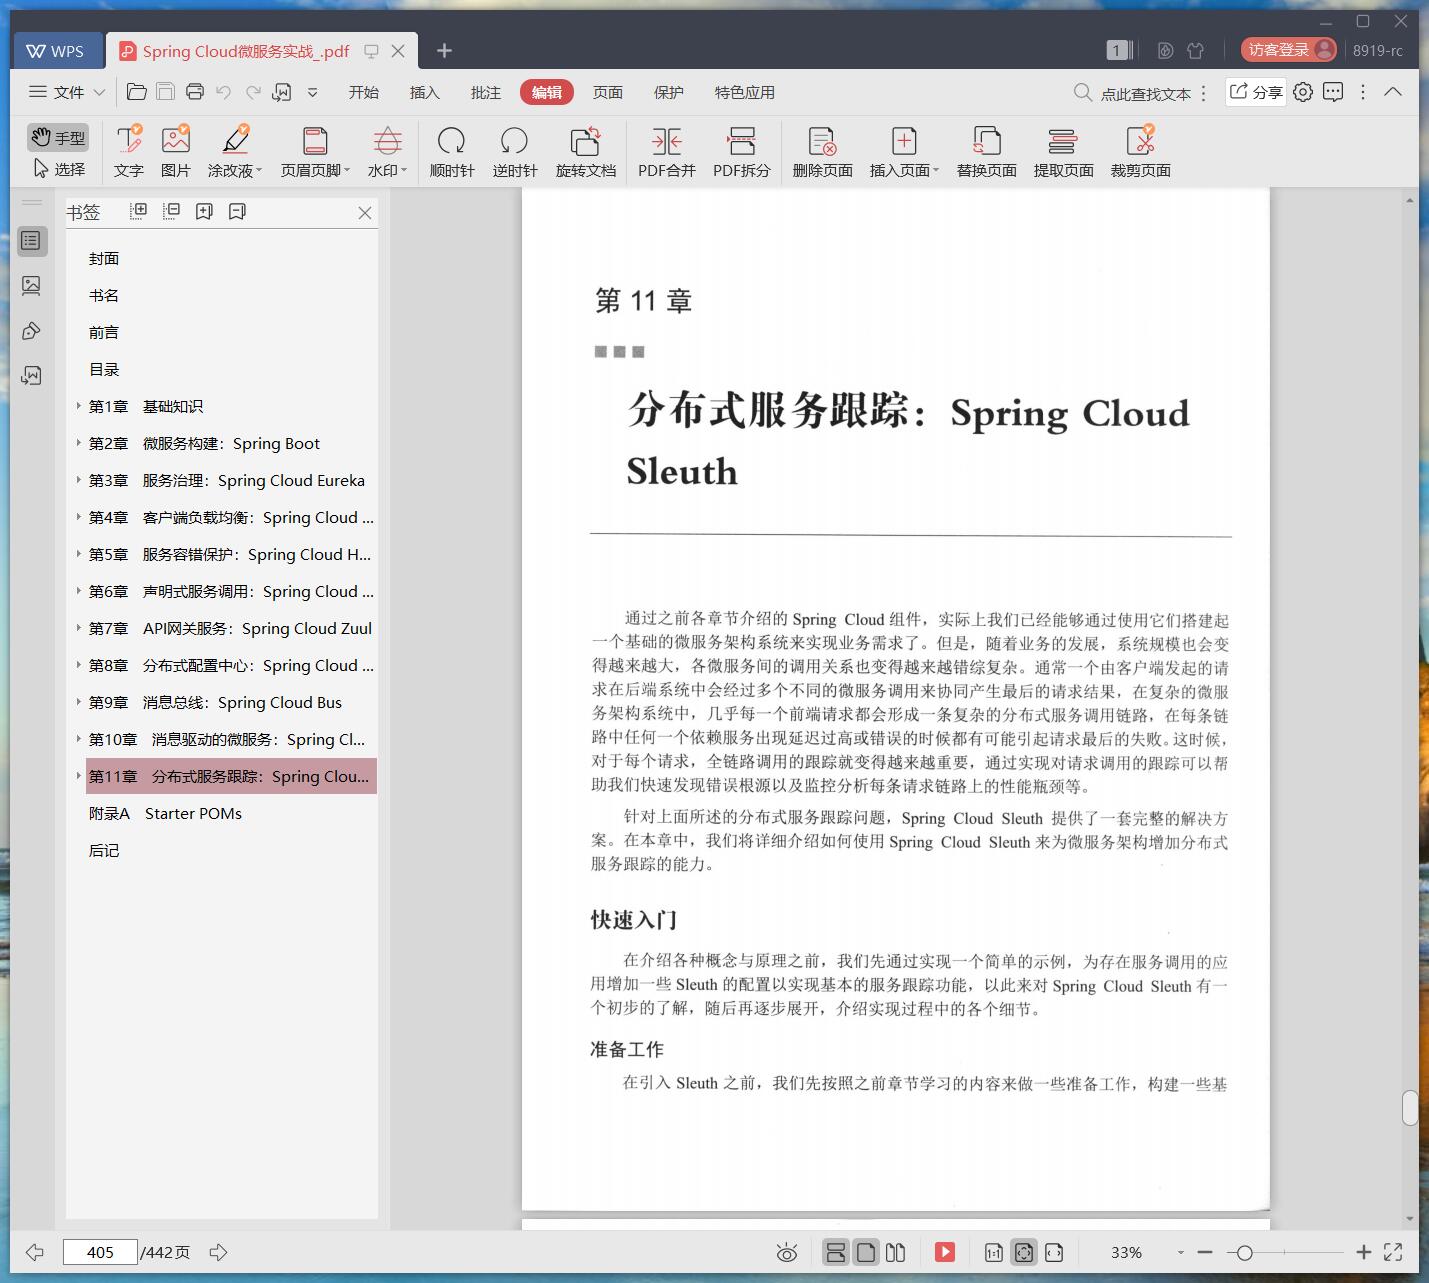This screenshot has width=1429, height=1283.
Task: Switch to the Protect (保护) tab
Action: 668,92
